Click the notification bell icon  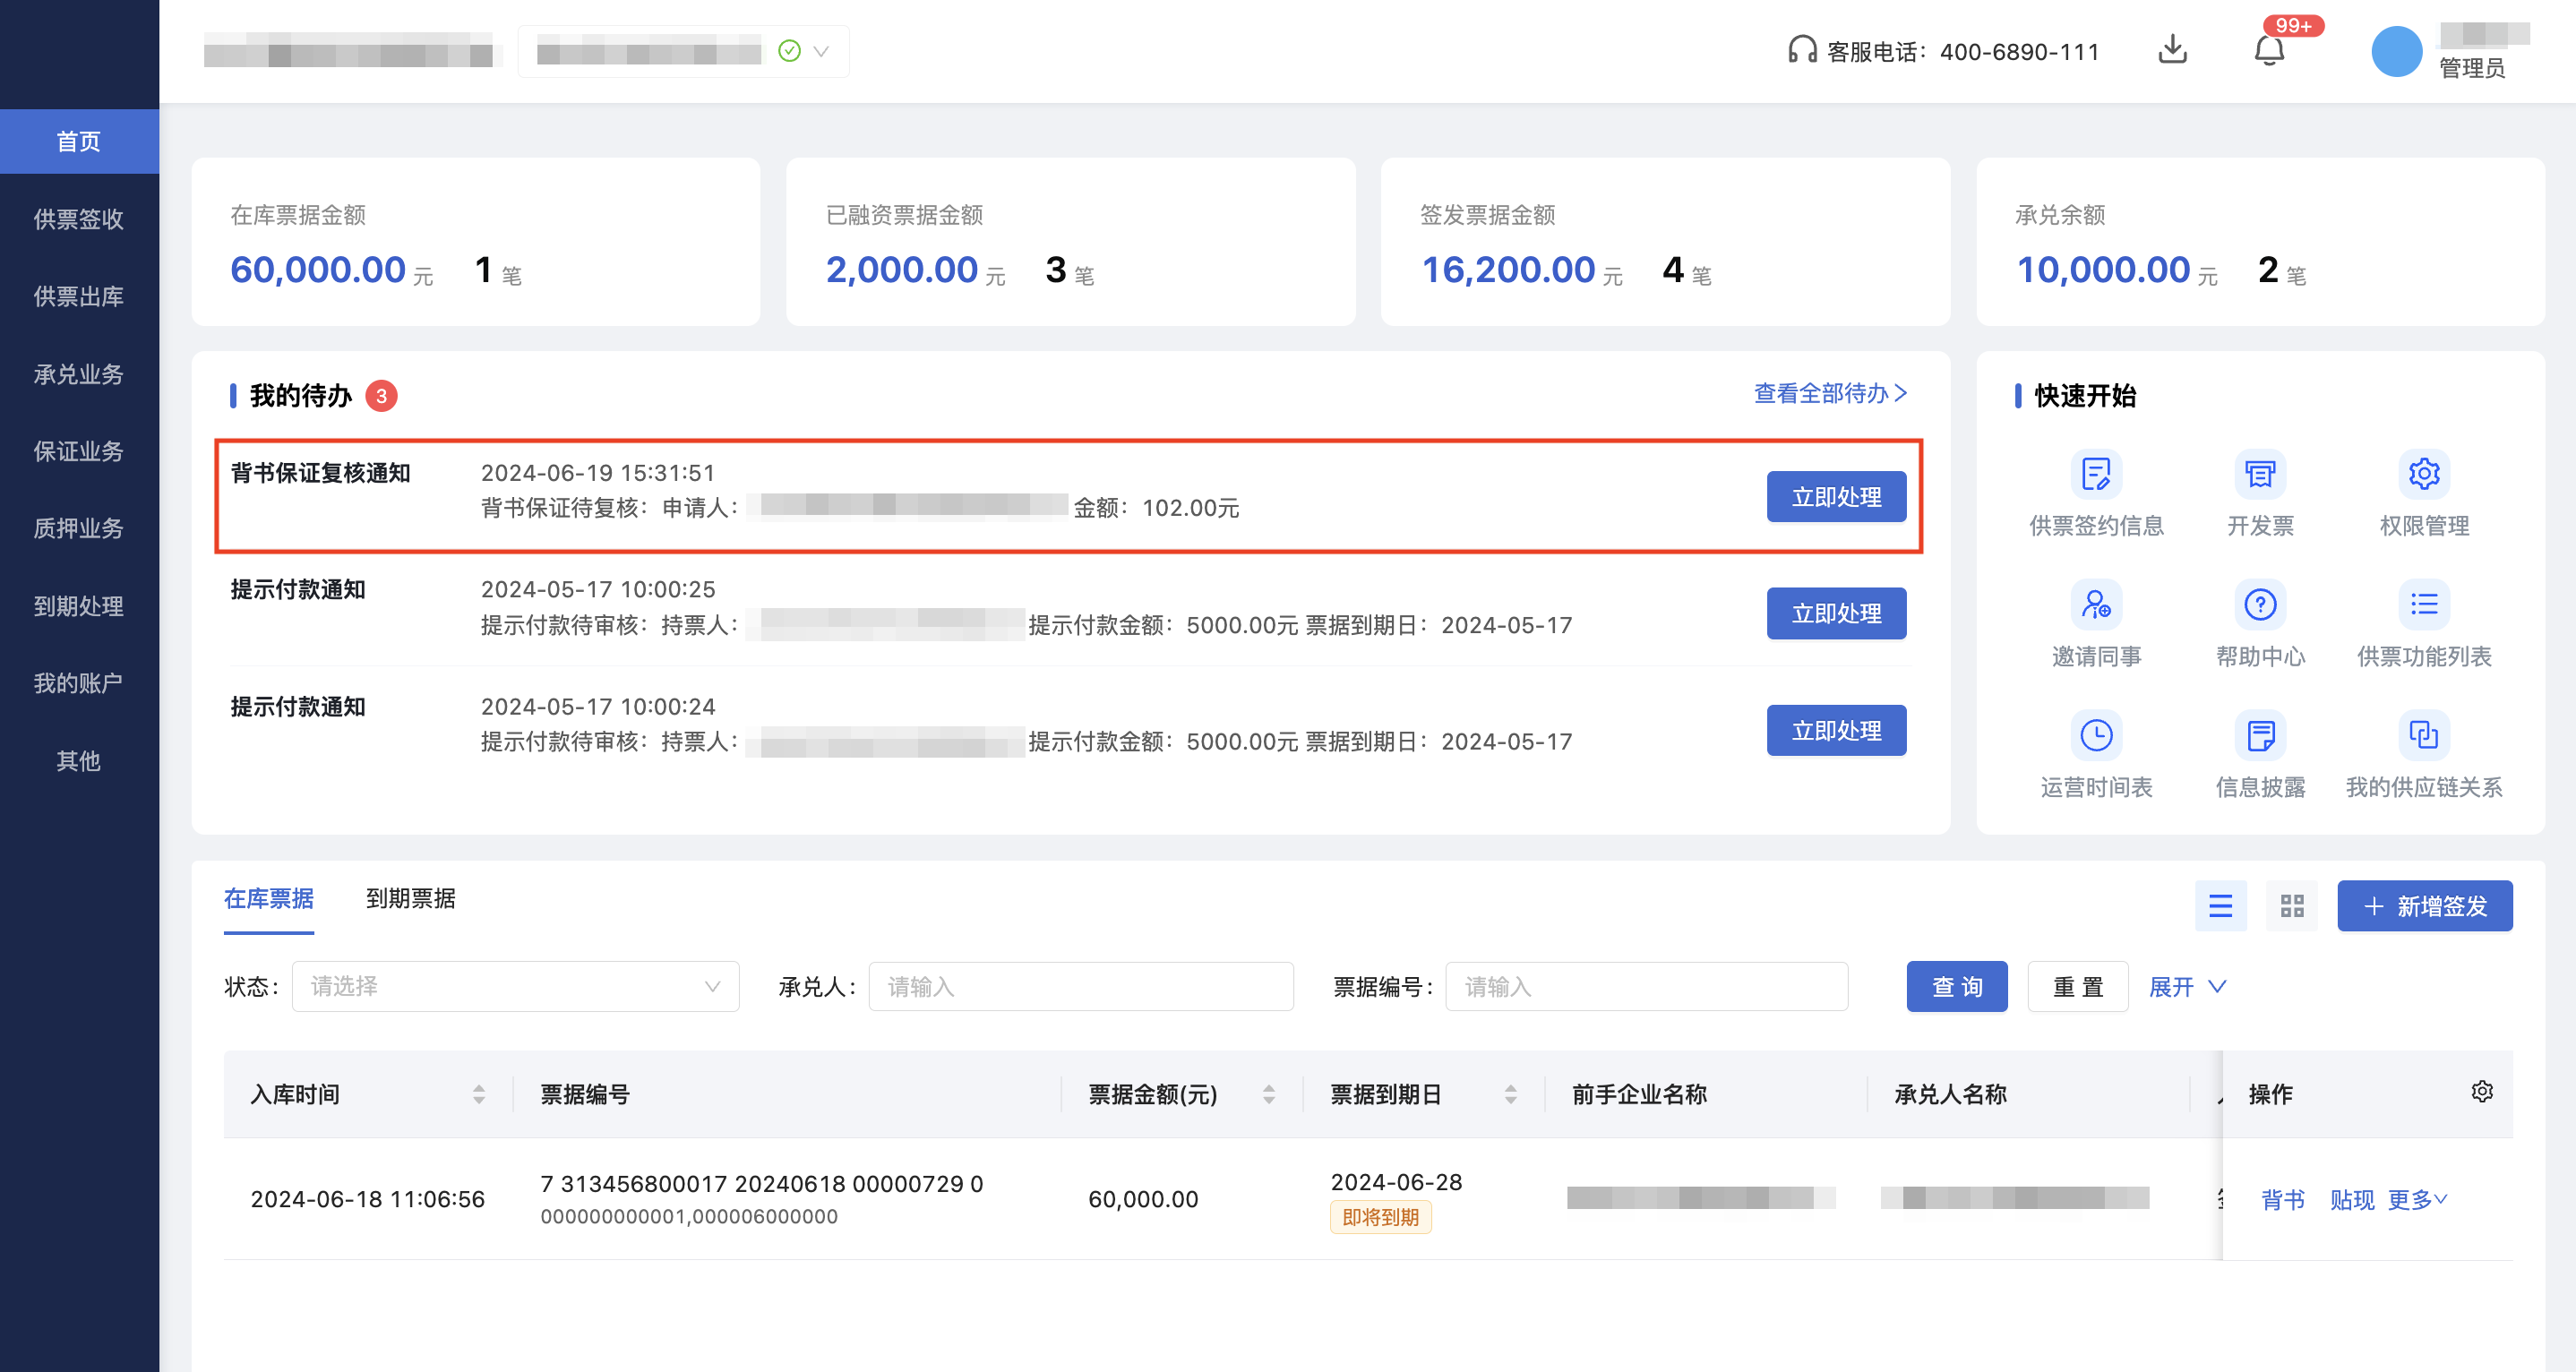(x=2268, y=50)
